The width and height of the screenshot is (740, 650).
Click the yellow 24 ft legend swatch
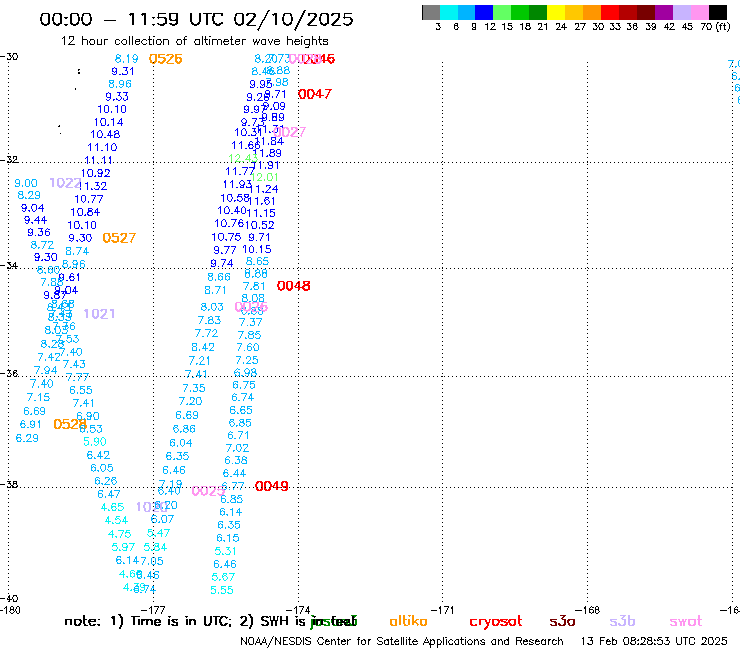click(556, 12)
